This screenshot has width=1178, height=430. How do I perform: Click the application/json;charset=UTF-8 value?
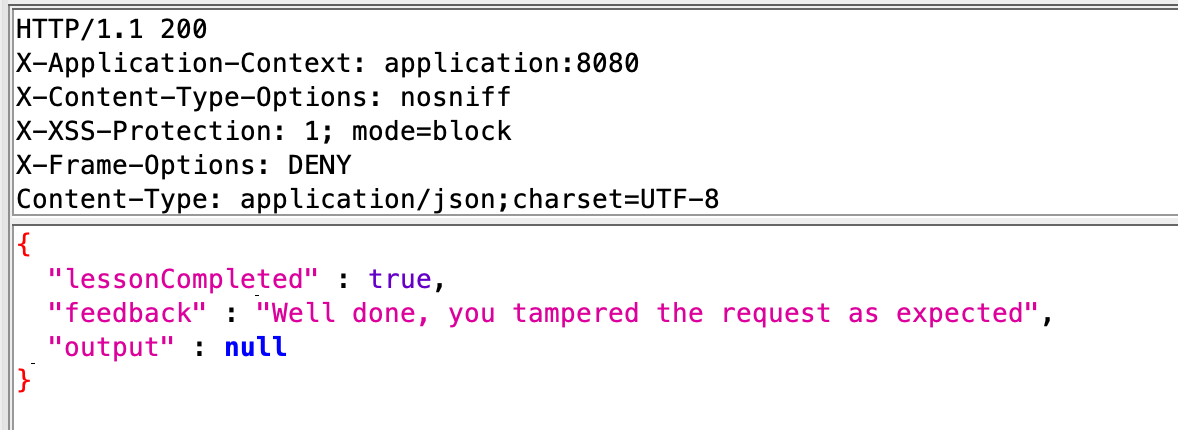pyautogui.click(x=479, y=199)
